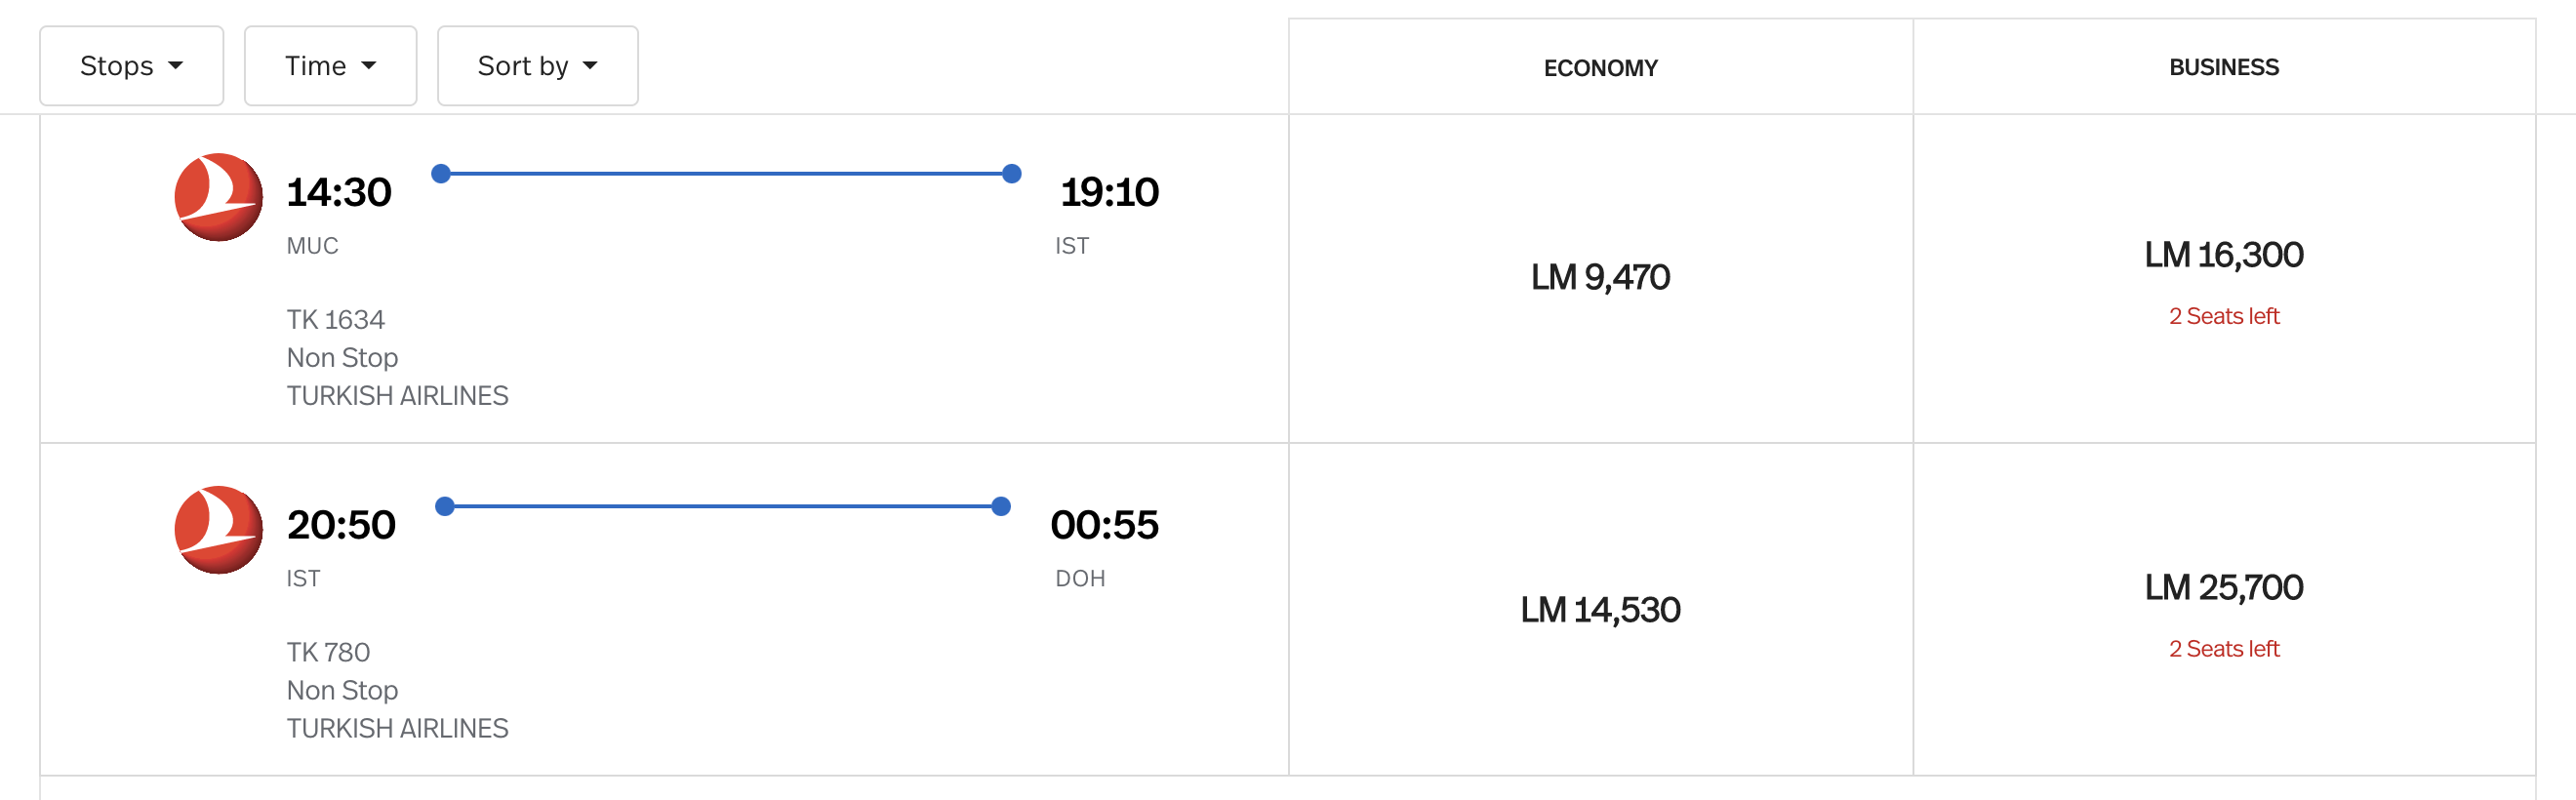Click flight number TK 1634

pyautogui.click(x=335, y=320)
